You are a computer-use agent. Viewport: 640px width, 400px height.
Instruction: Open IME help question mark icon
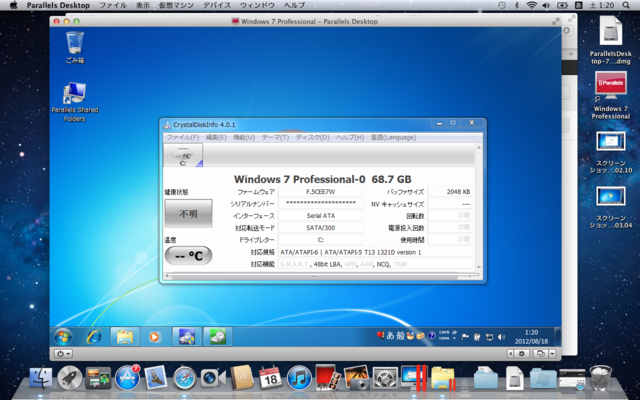point(432,336)
